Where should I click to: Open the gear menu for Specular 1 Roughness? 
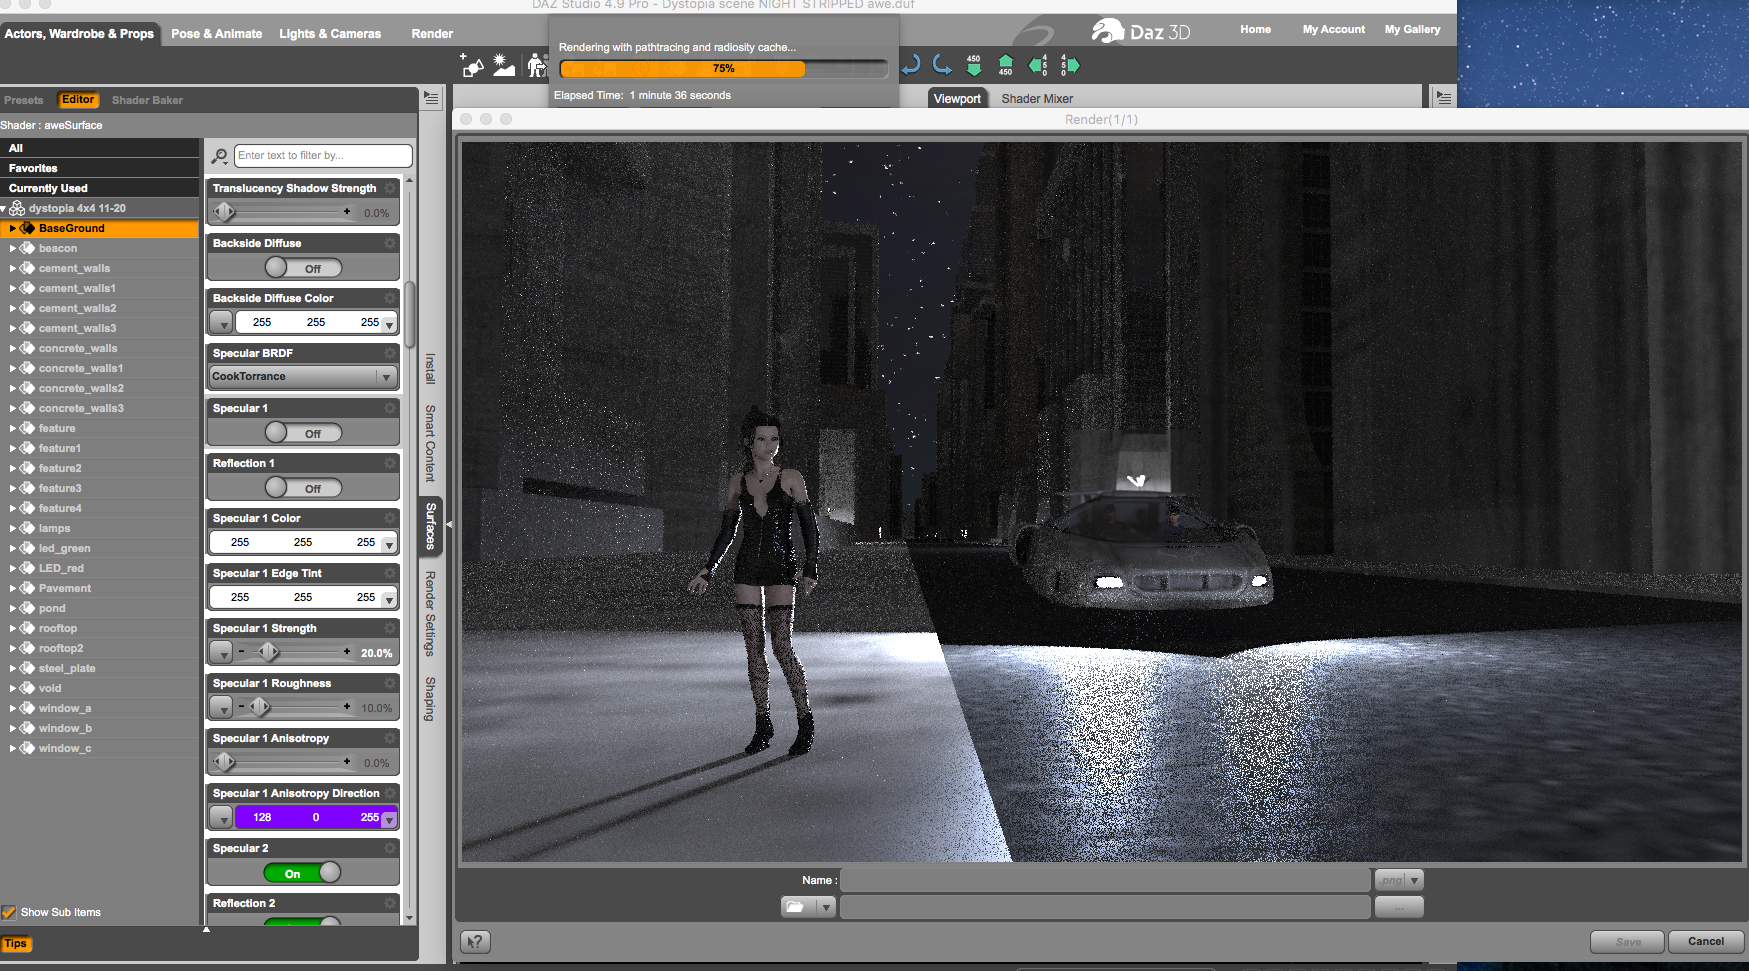point(390,683)
